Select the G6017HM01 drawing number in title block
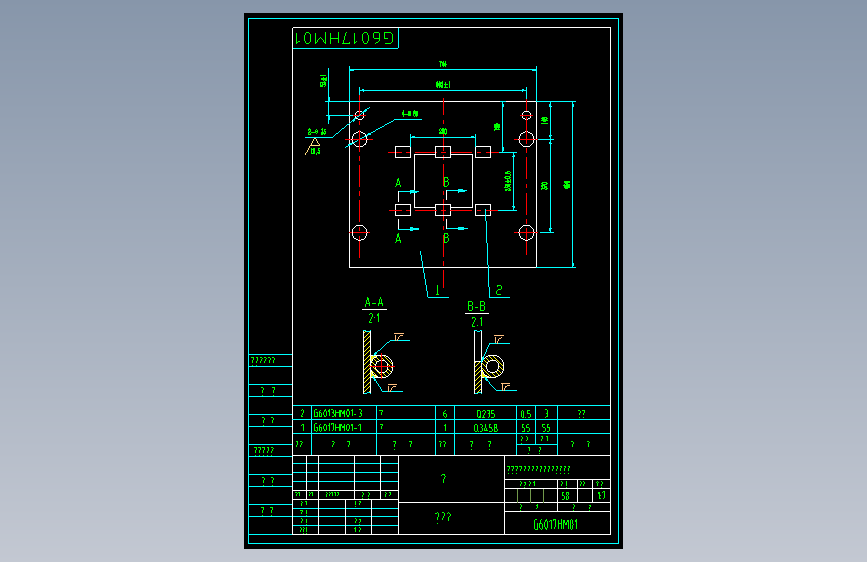This screenshot has width=867, height=562. coord(555,524)
